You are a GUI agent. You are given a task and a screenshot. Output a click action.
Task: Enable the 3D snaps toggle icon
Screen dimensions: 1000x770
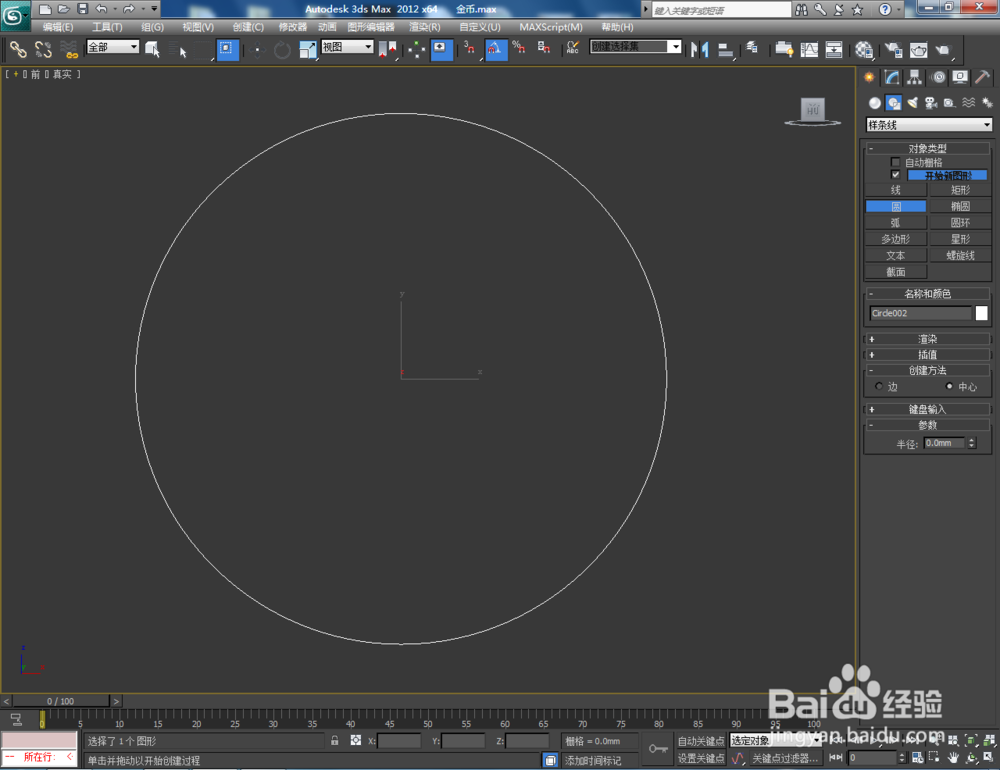[469, 49]
